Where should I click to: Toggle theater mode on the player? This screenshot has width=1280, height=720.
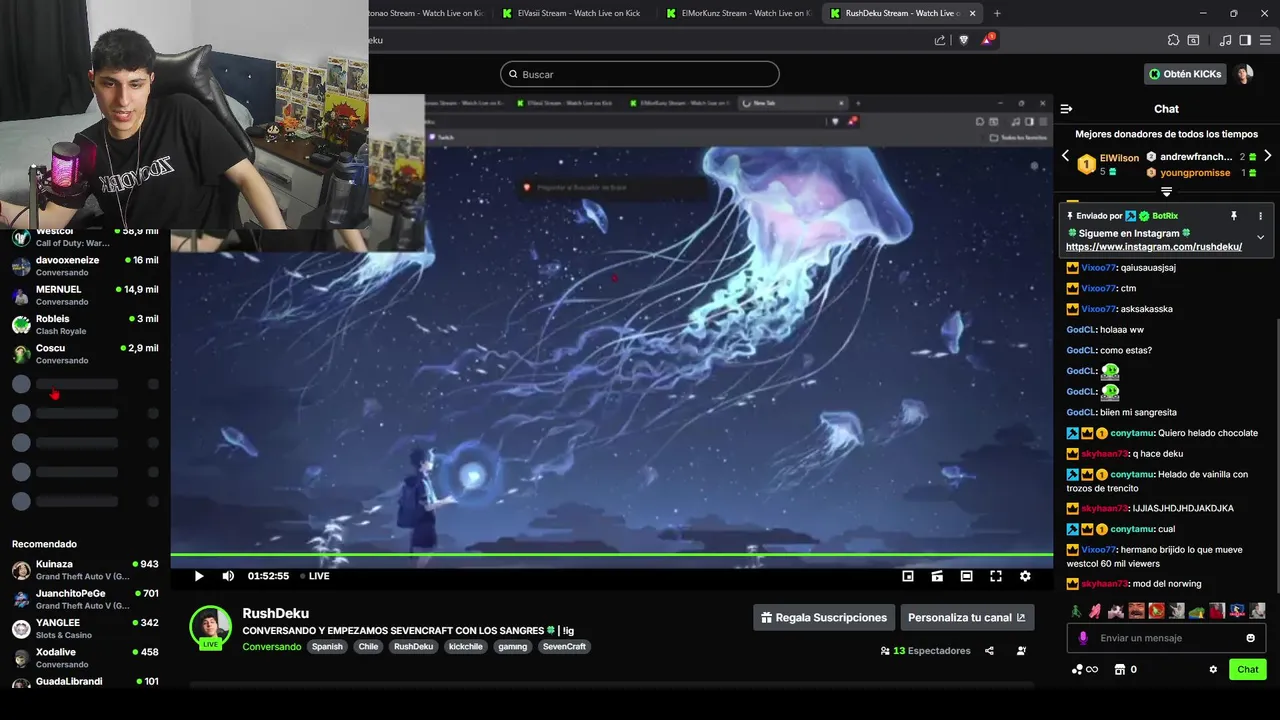pyautogui.click(x=966, y=576)
